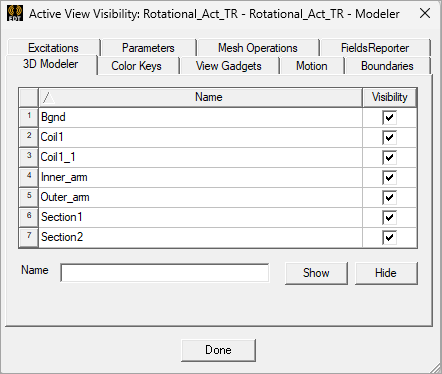Select the Coil1 name cell
Viewport: 442px width, 374px height.
tap(201, 137)
